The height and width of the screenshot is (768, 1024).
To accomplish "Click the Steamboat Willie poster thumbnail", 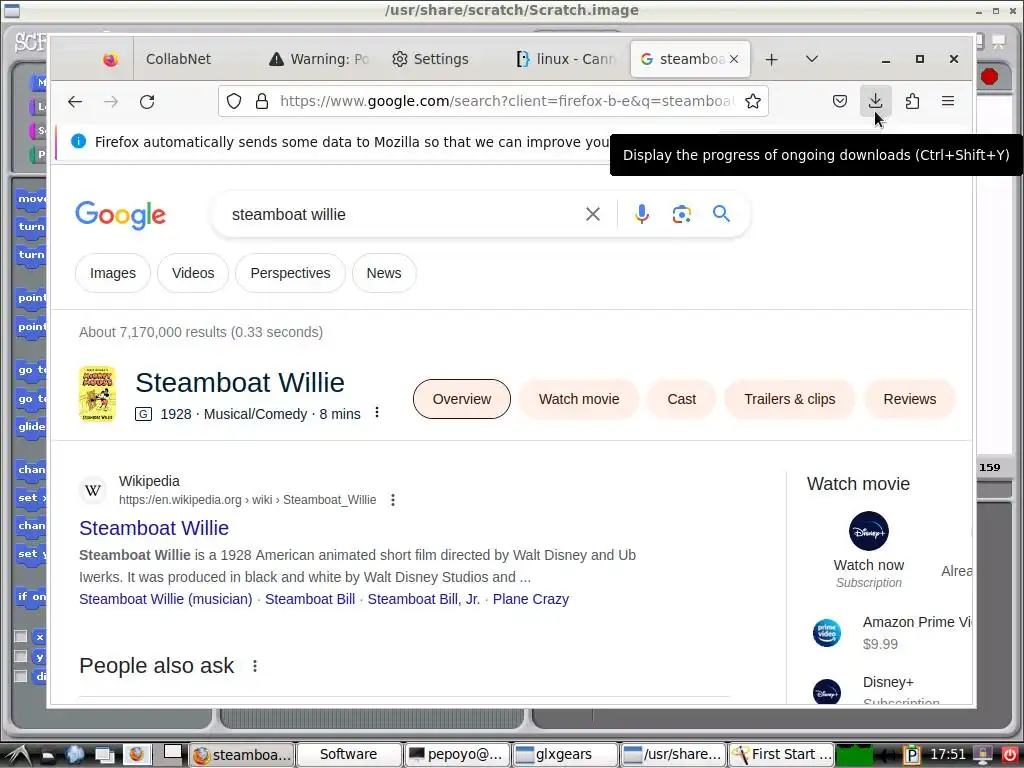I will pyautogui.click(x=97, y=394).
